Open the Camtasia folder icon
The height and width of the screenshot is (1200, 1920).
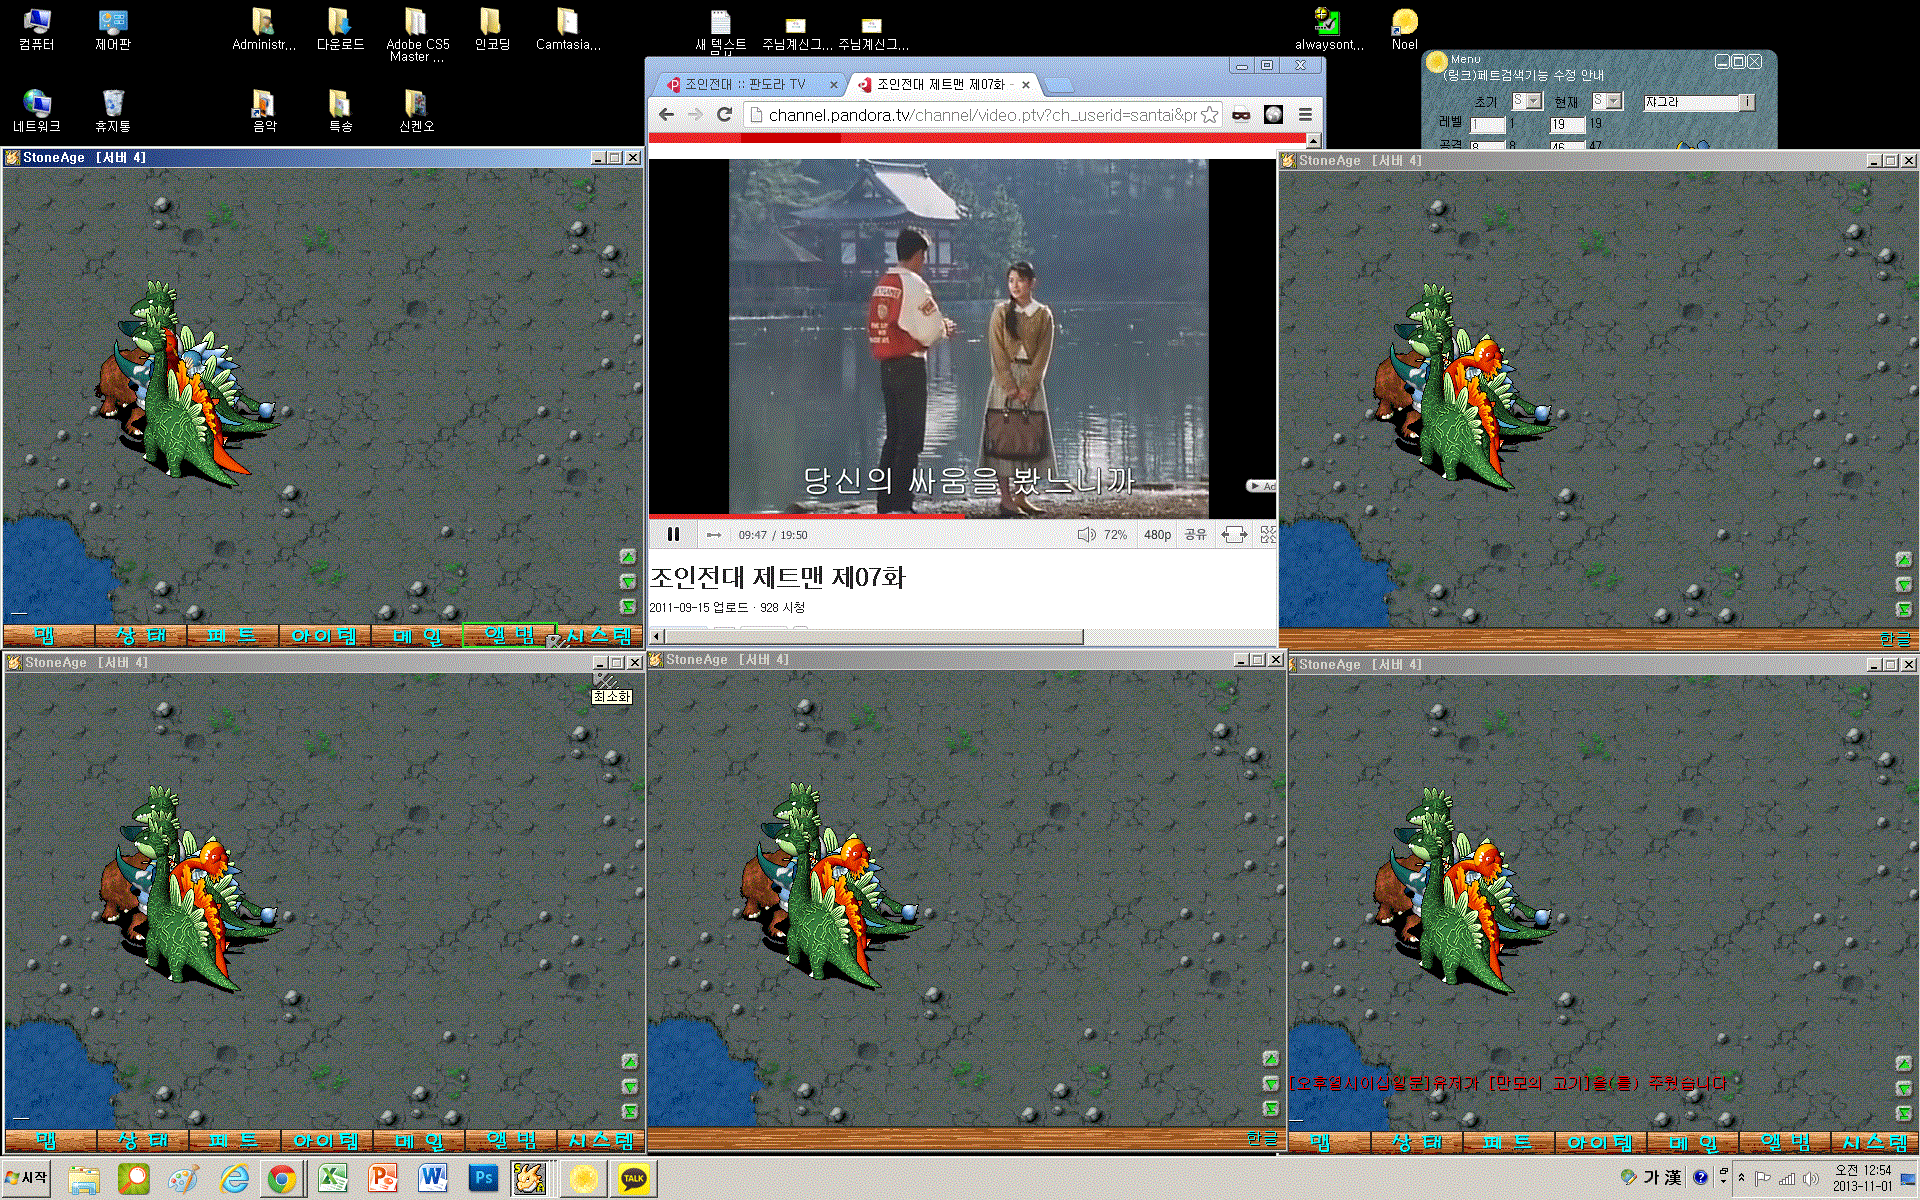(x=568, y=30)
